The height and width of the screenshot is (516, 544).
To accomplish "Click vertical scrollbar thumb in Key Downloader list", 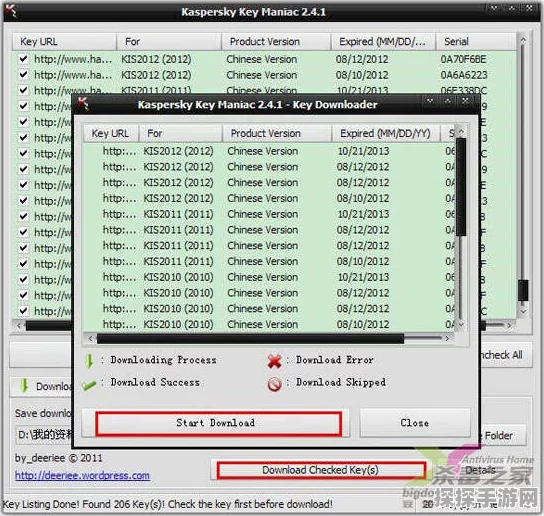I will pos(461,187).
